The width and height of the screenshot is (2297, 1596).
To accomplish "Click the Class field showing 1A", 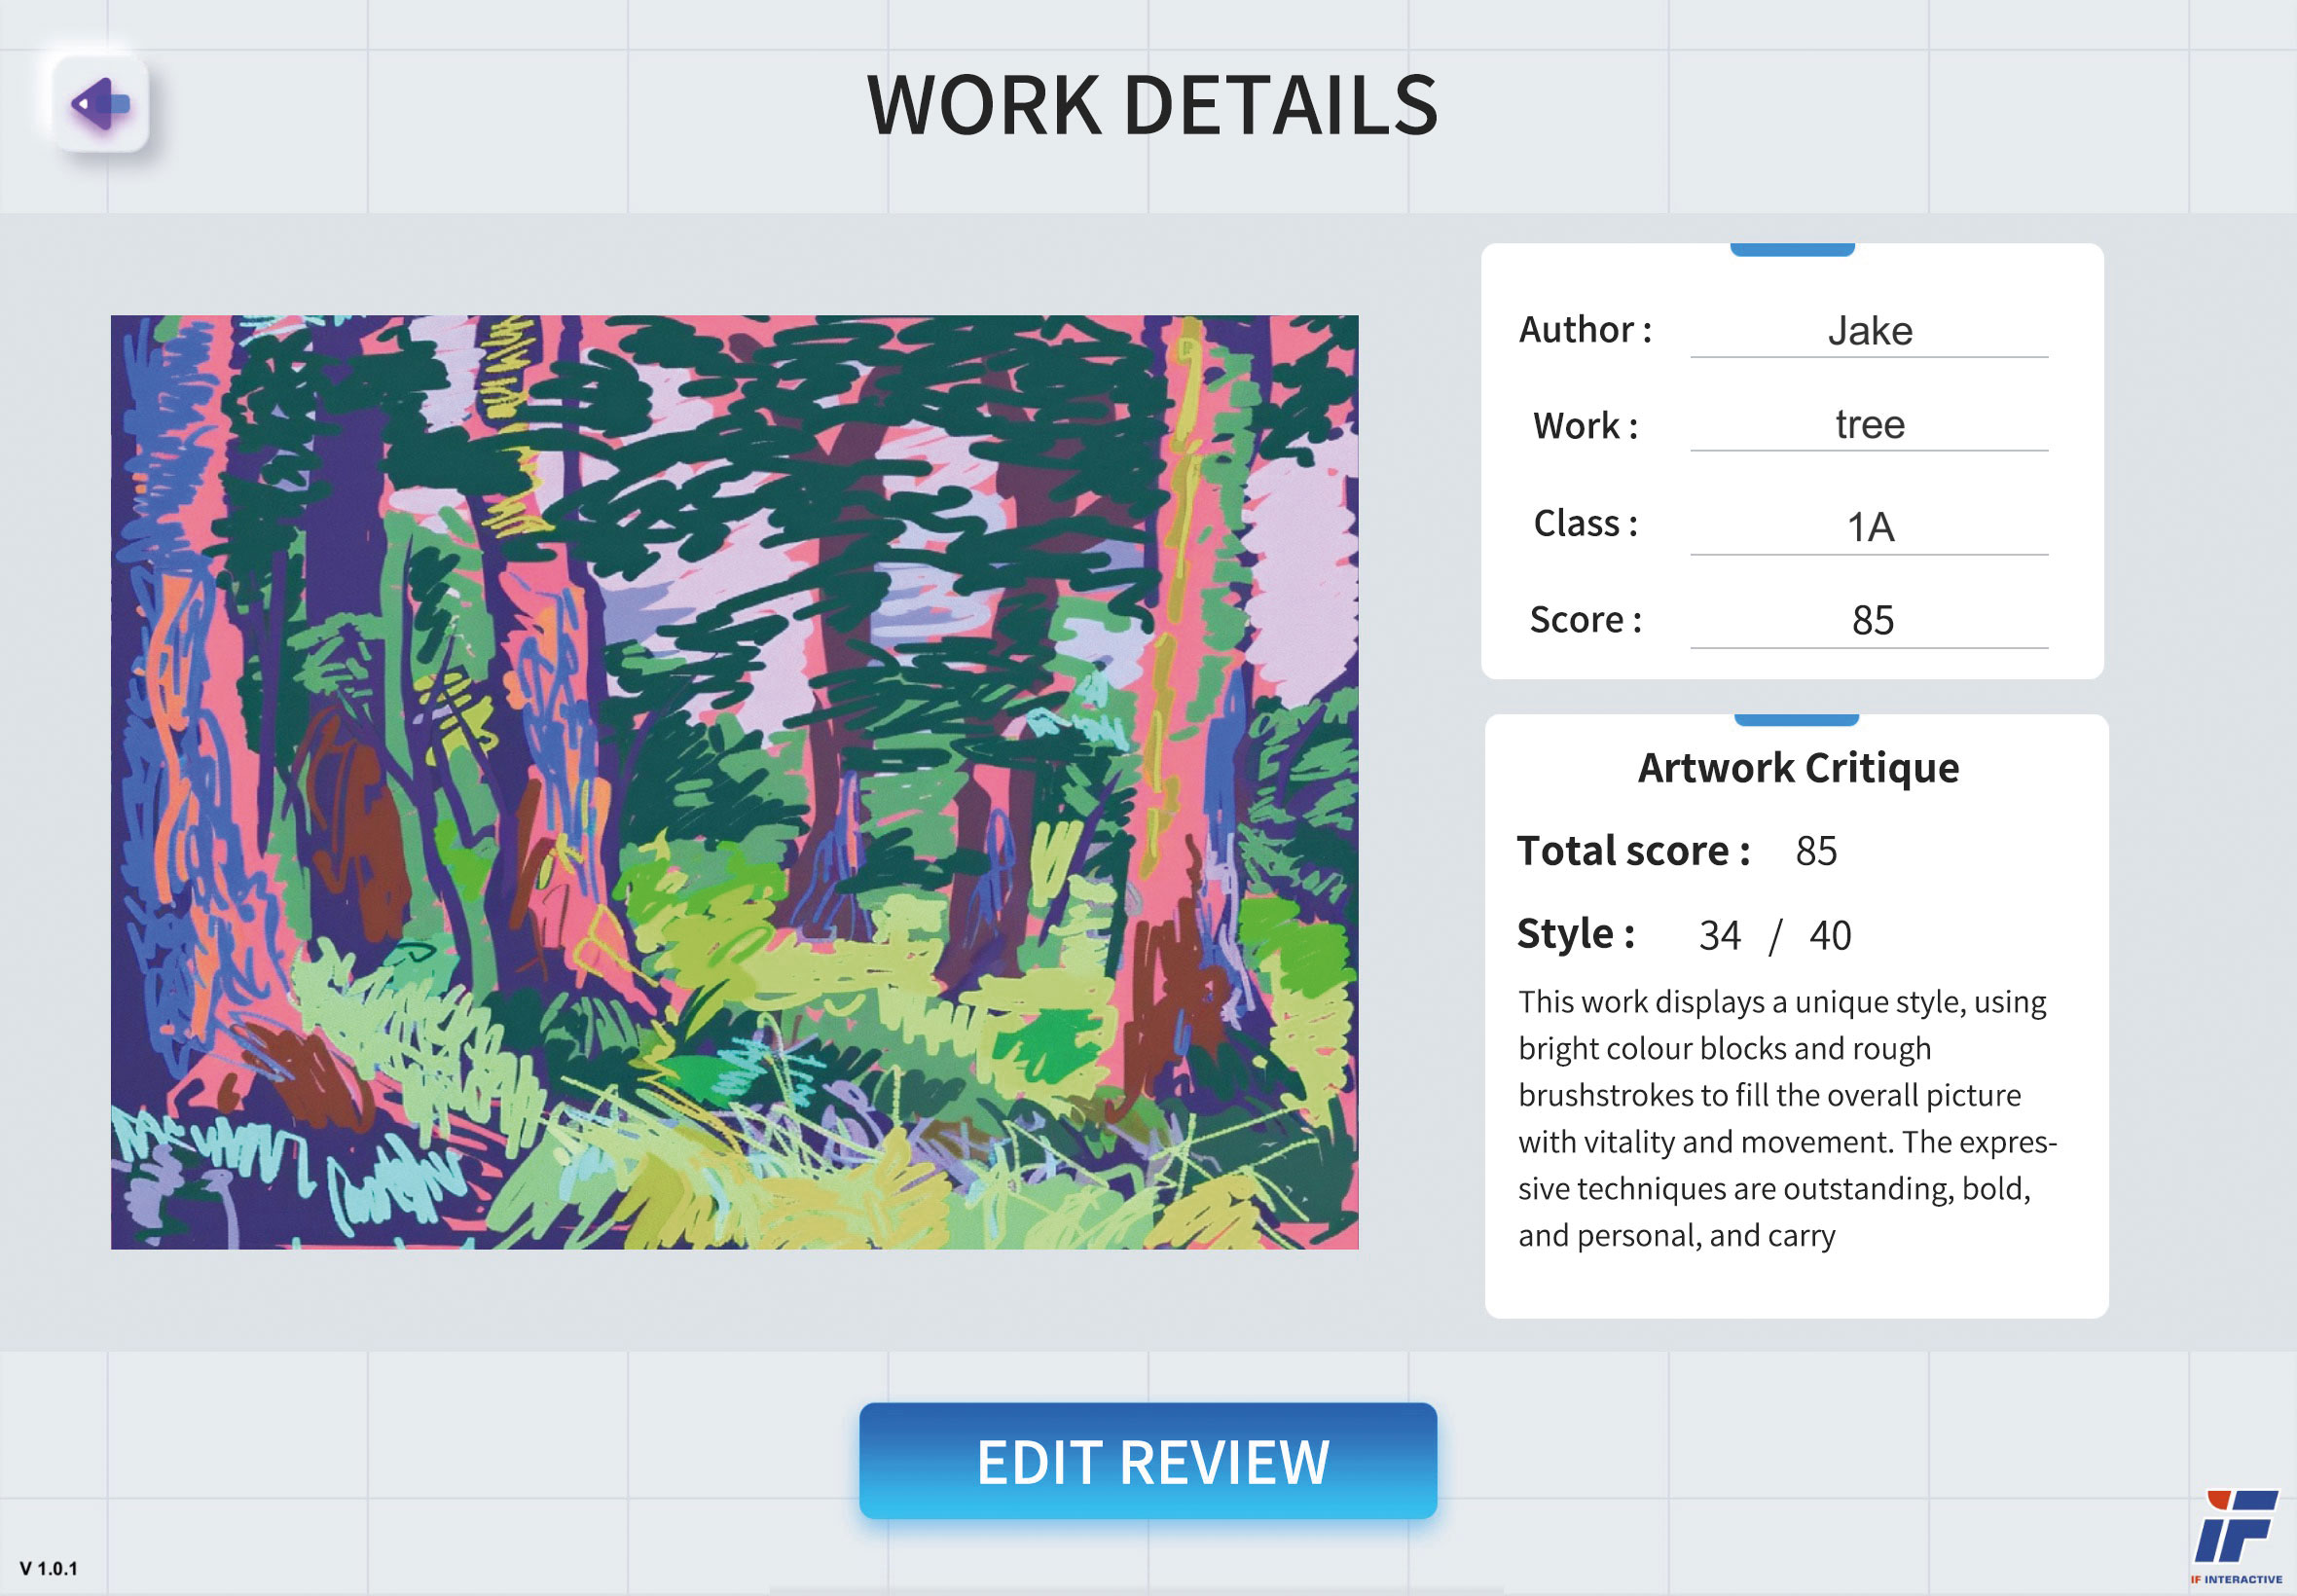I will [x=1868, y=527].
